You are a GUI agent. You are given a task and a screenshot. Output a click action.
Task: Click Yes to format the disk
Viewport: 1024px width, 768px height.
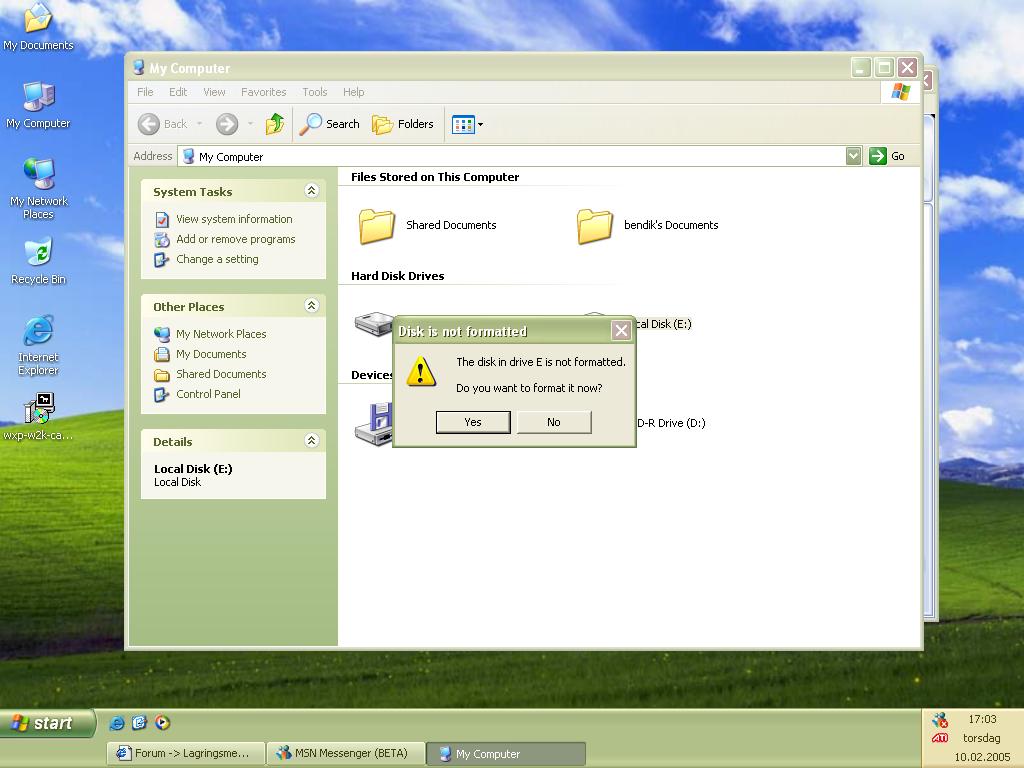[473, 422]
